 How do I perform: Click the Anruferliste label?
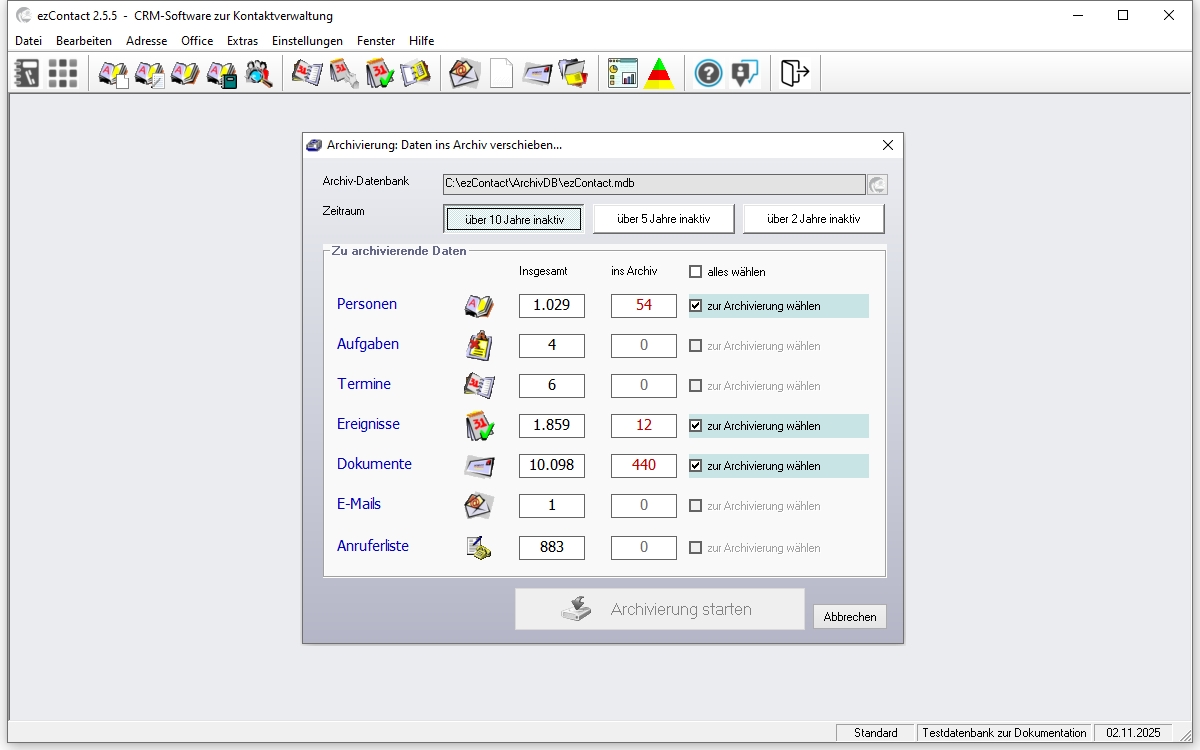[x=373, y=546]
